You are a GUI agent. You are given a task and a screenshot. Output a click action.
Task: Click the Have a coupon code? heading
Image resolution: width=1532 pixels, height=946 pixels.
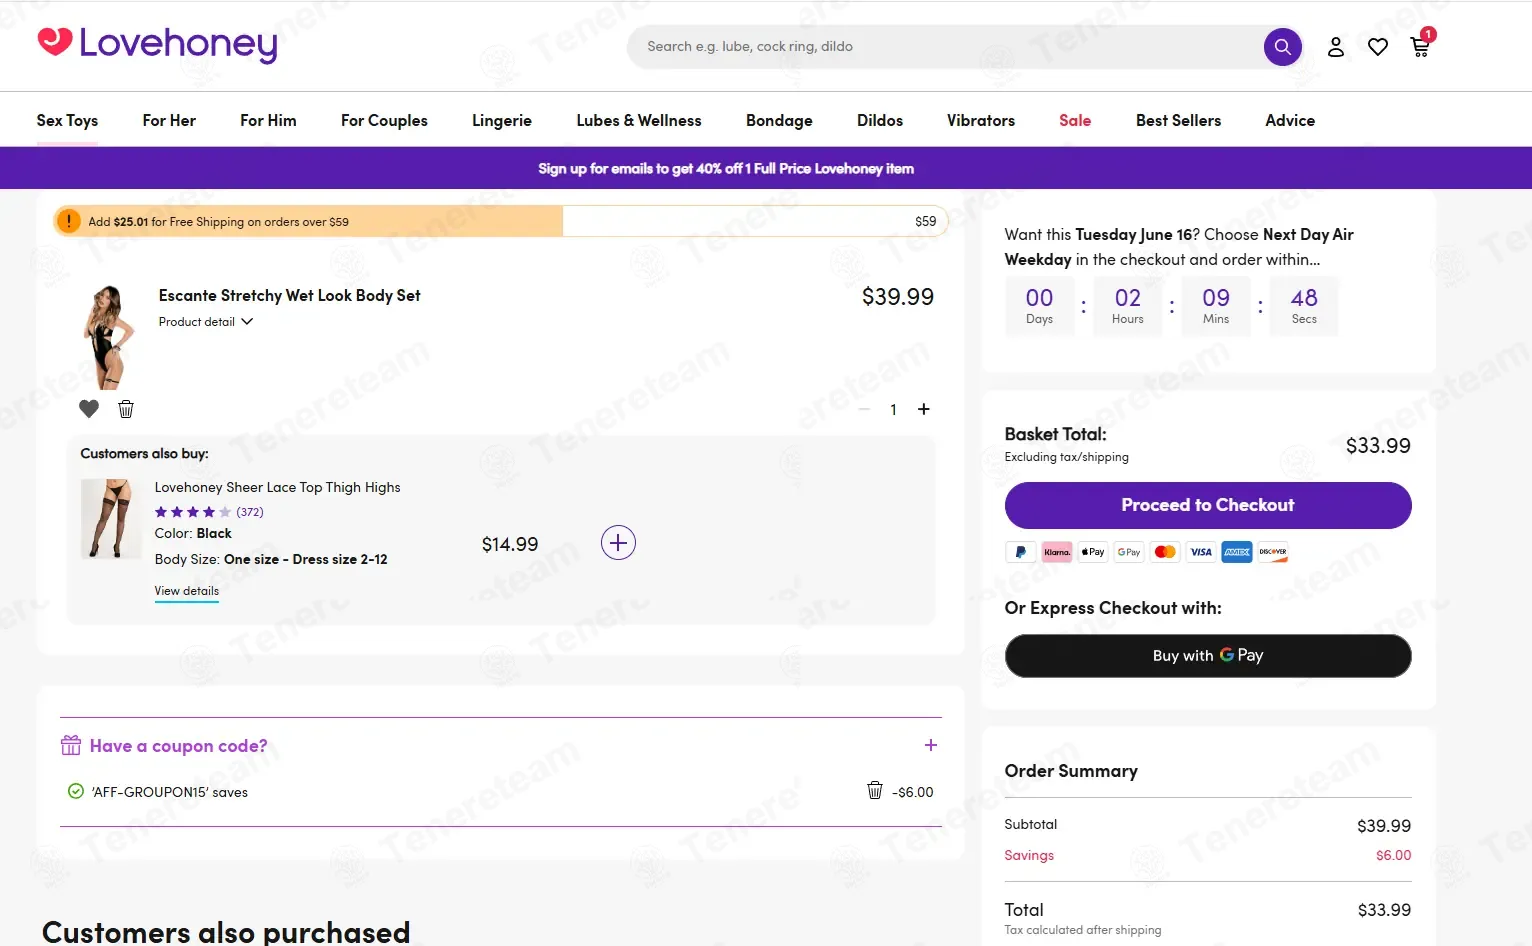(179, 746)
